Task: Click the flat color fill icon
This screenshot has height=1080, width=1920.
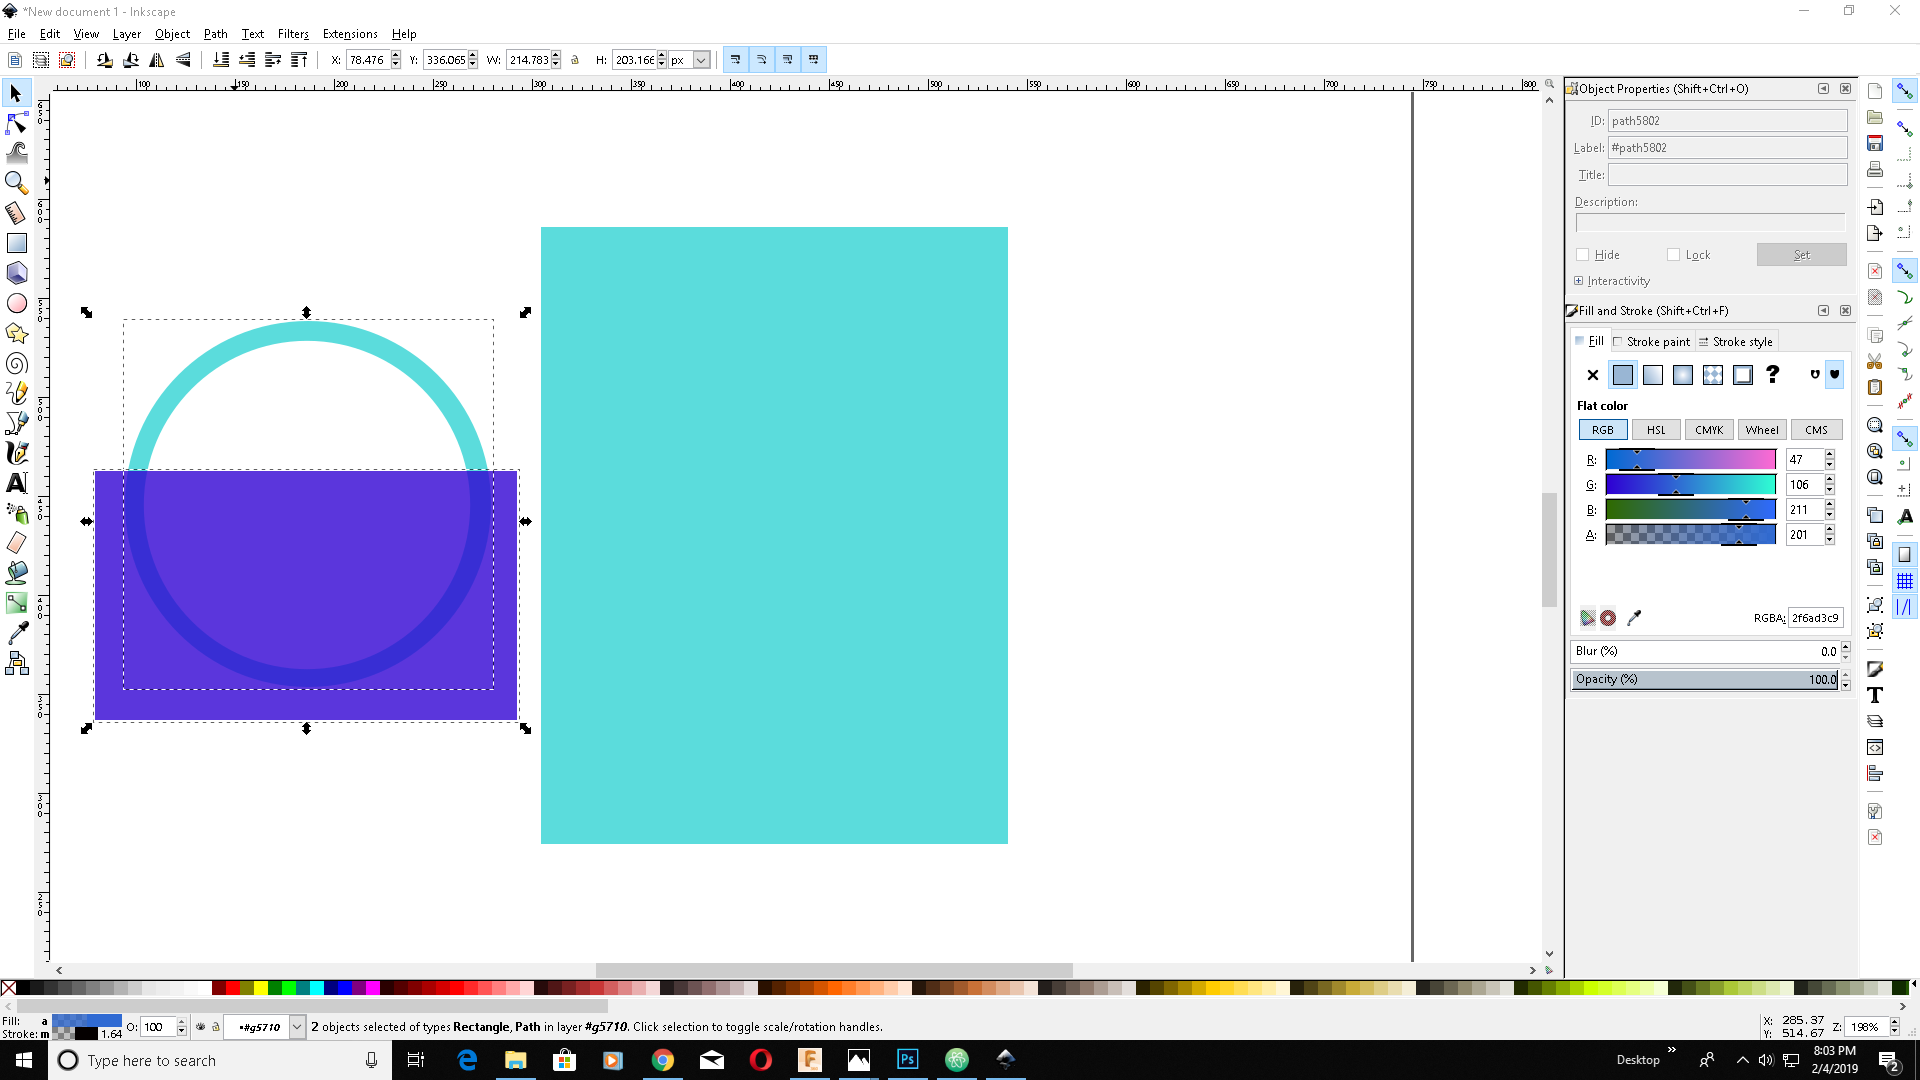Action: [x=1622, y=375]
